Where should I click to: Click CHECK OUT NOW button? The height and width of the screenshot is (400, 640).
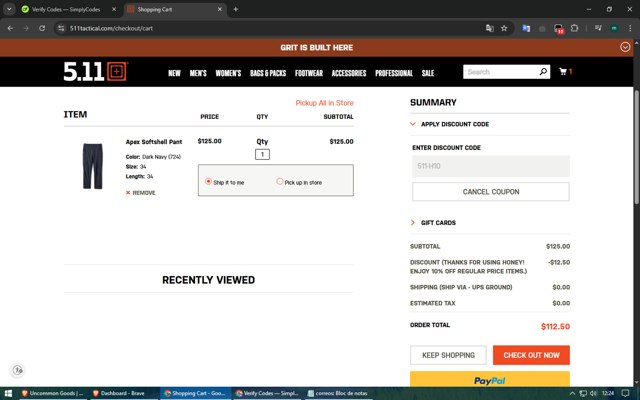click(531, 355)
